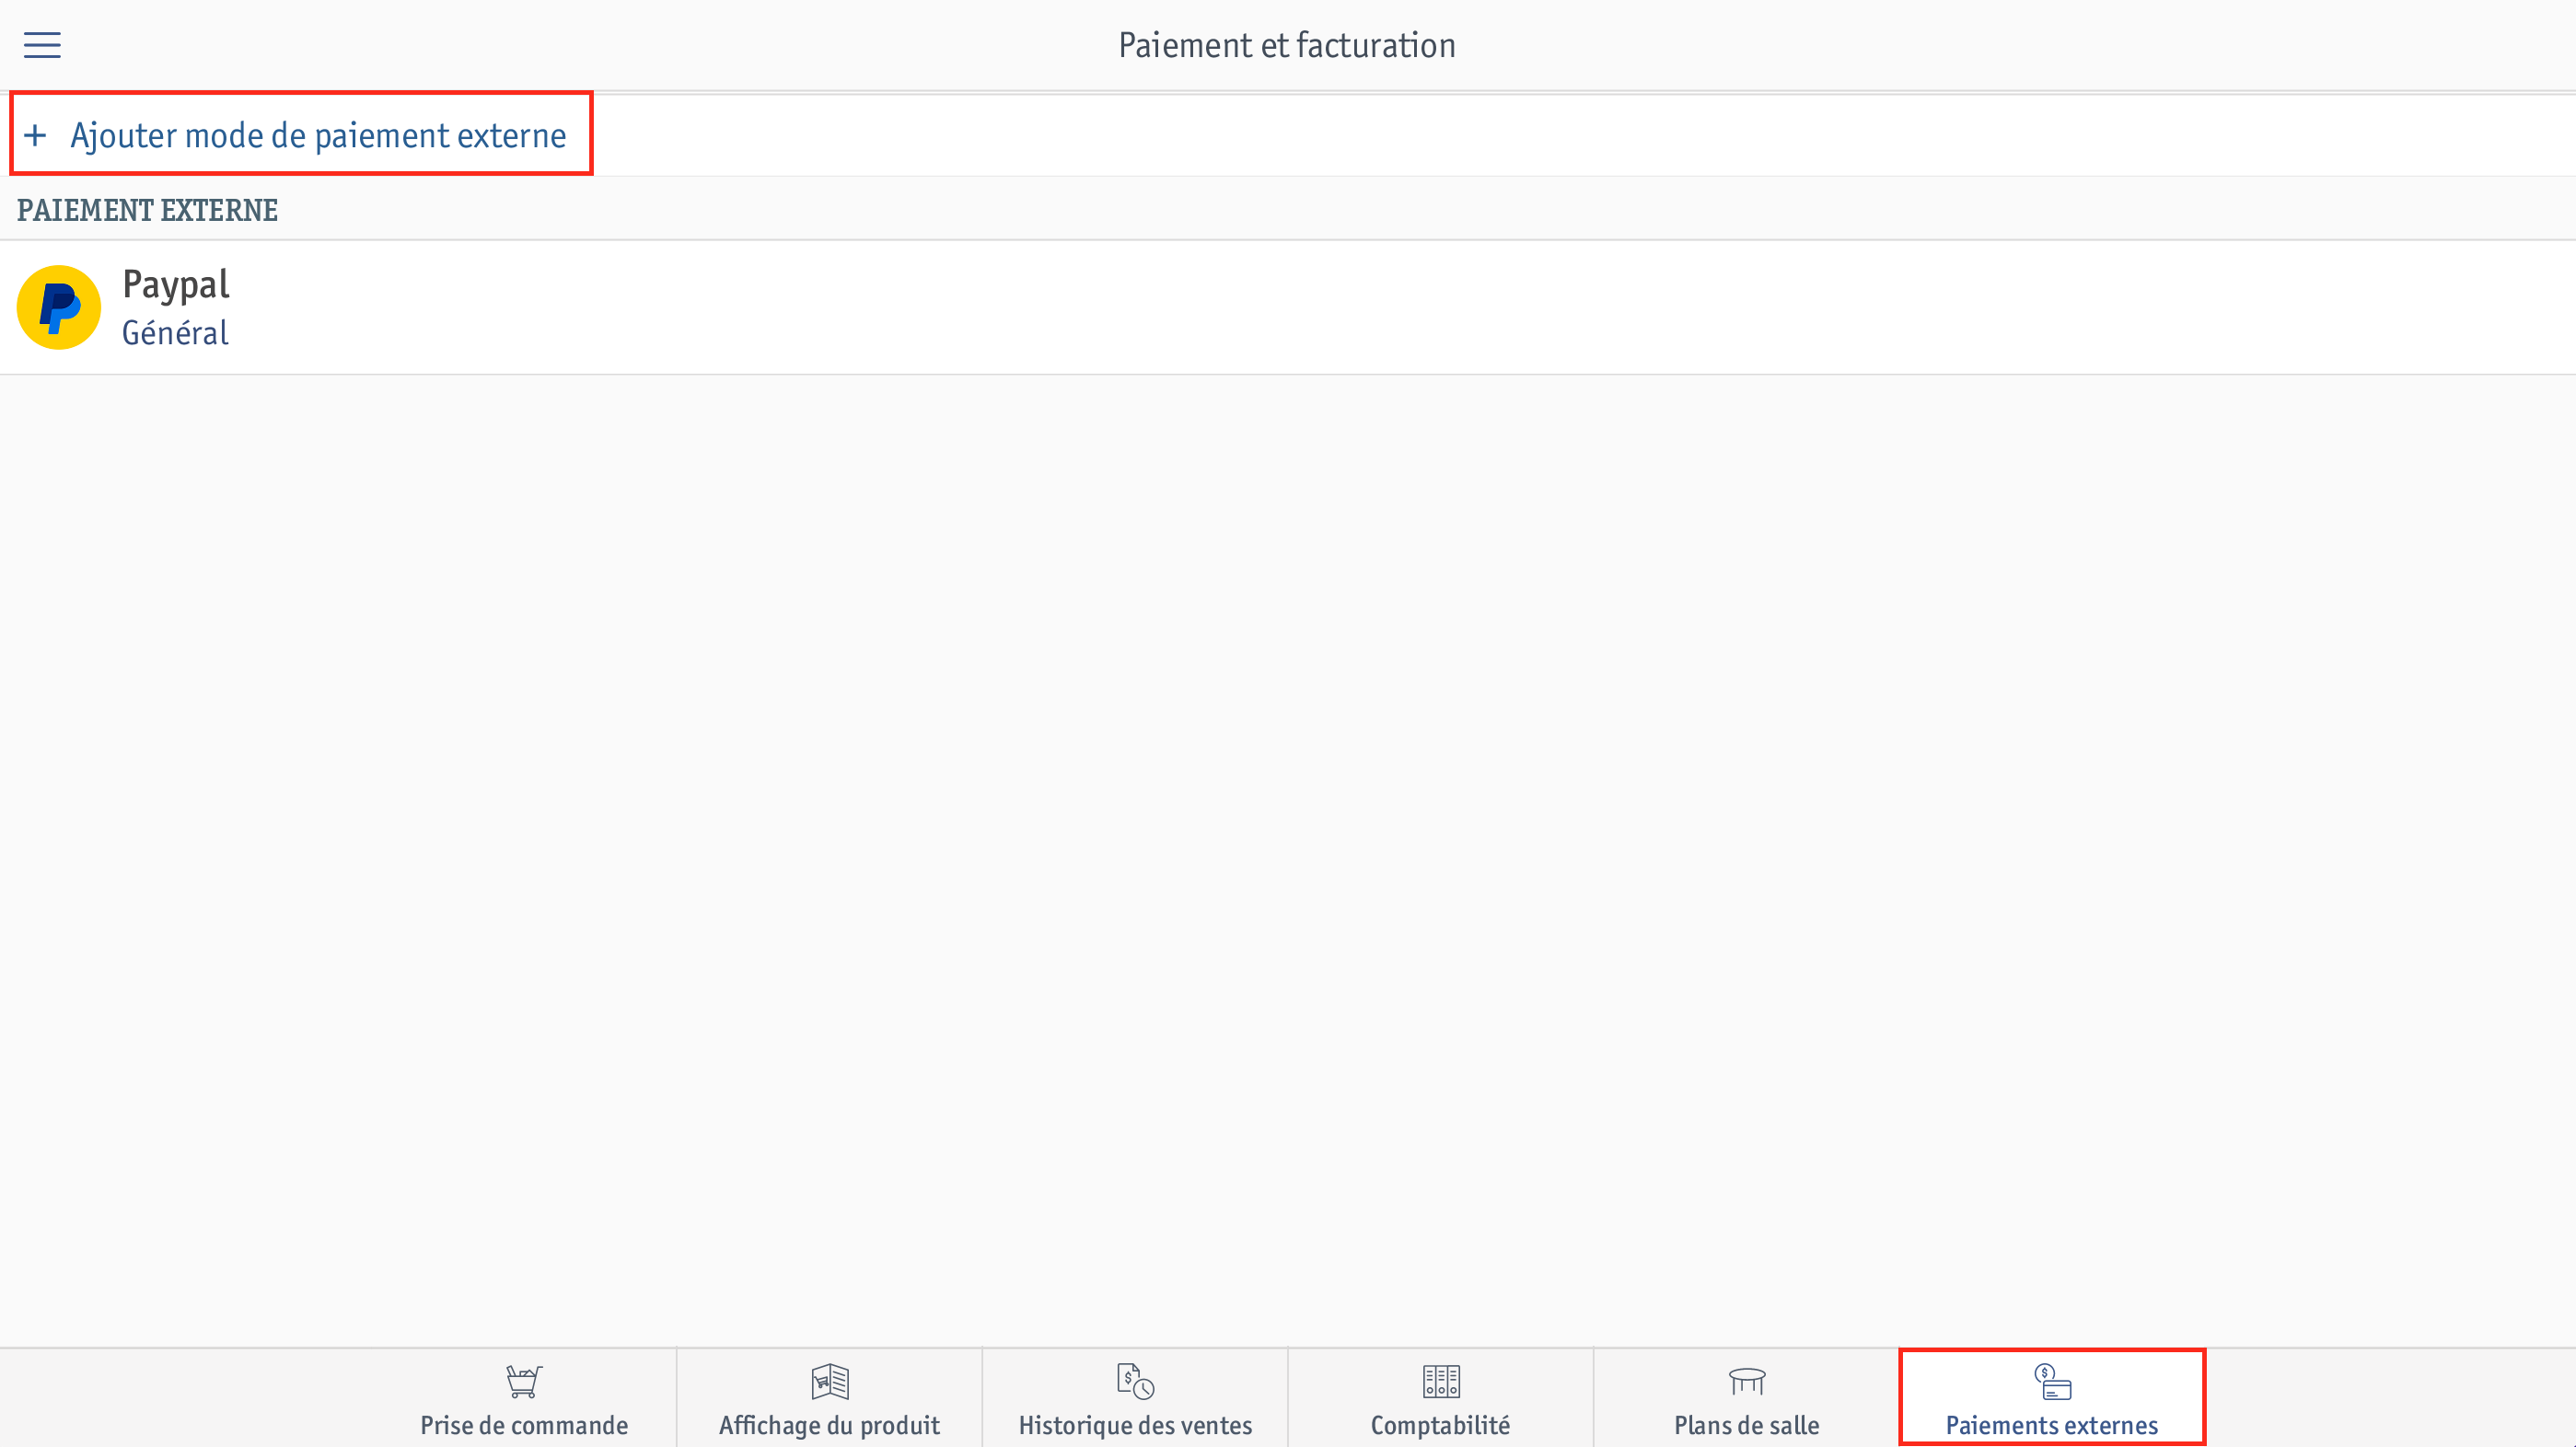2576x1447 pixels.
Task: Click the external payments card icon
Action: (2052, 1381)
